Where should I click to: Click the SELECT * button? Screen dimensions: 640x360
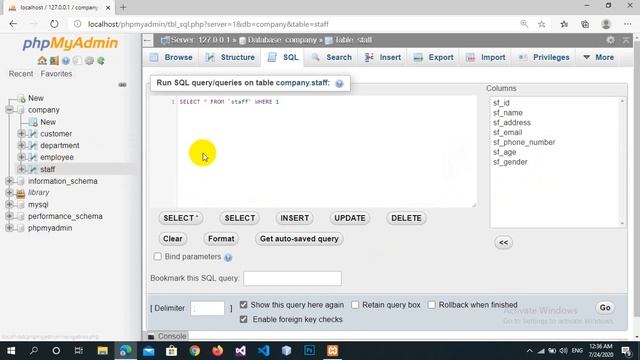point(181,218)
